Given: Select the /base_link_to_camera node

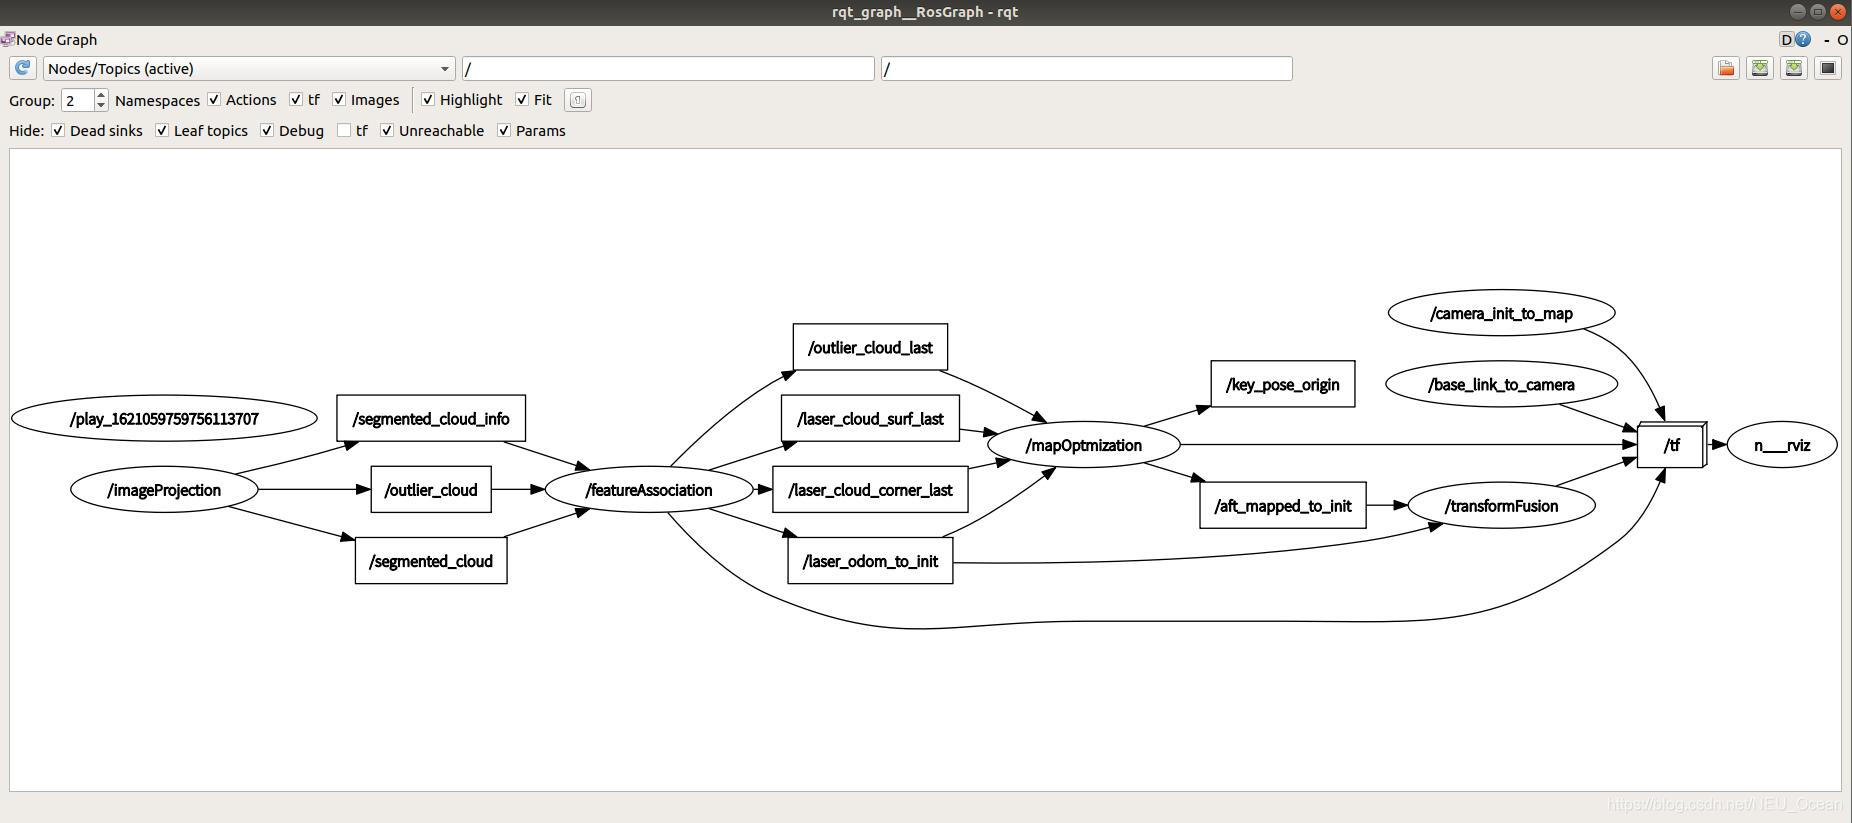Looking at the screenshot, I should tap(1501, 384).
